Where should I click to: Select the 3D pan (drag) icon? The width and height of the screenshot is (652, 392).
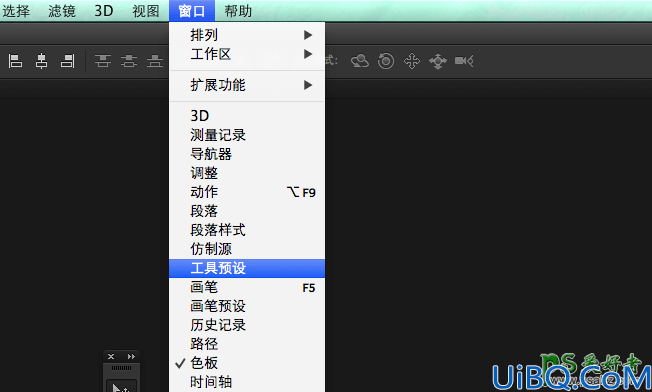pyautogui.click(x=412, y=61)
